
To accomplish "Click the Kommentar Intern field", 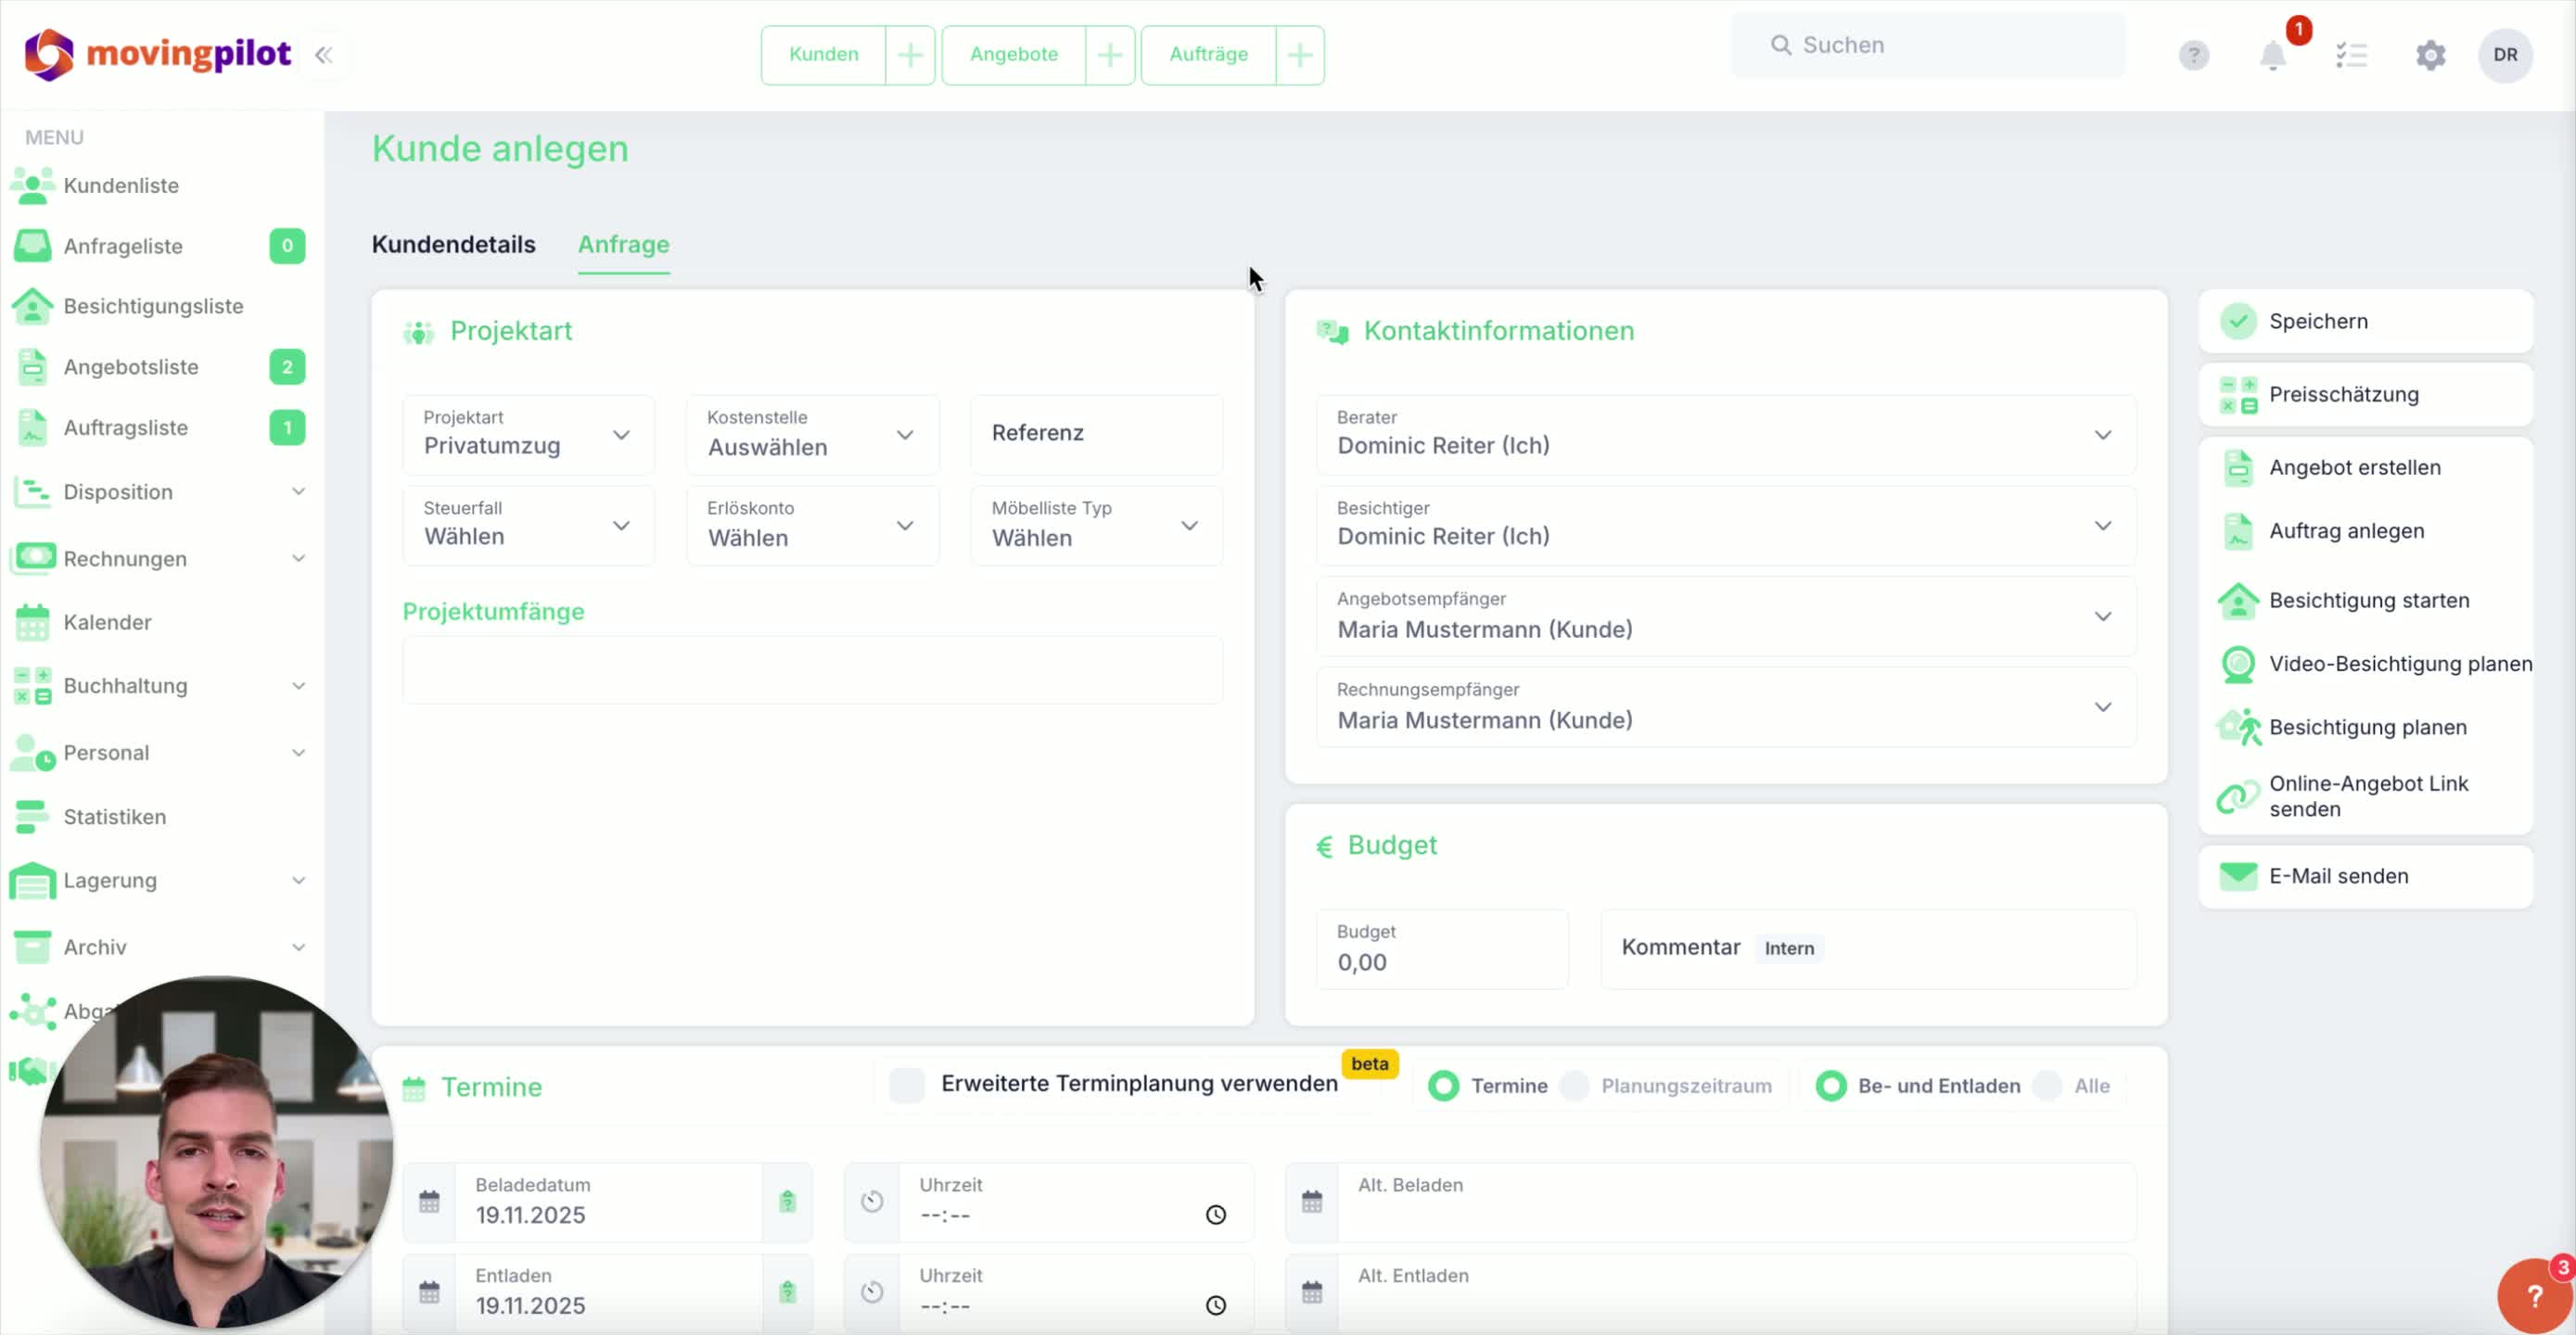I will click(x=1868, y=949).
